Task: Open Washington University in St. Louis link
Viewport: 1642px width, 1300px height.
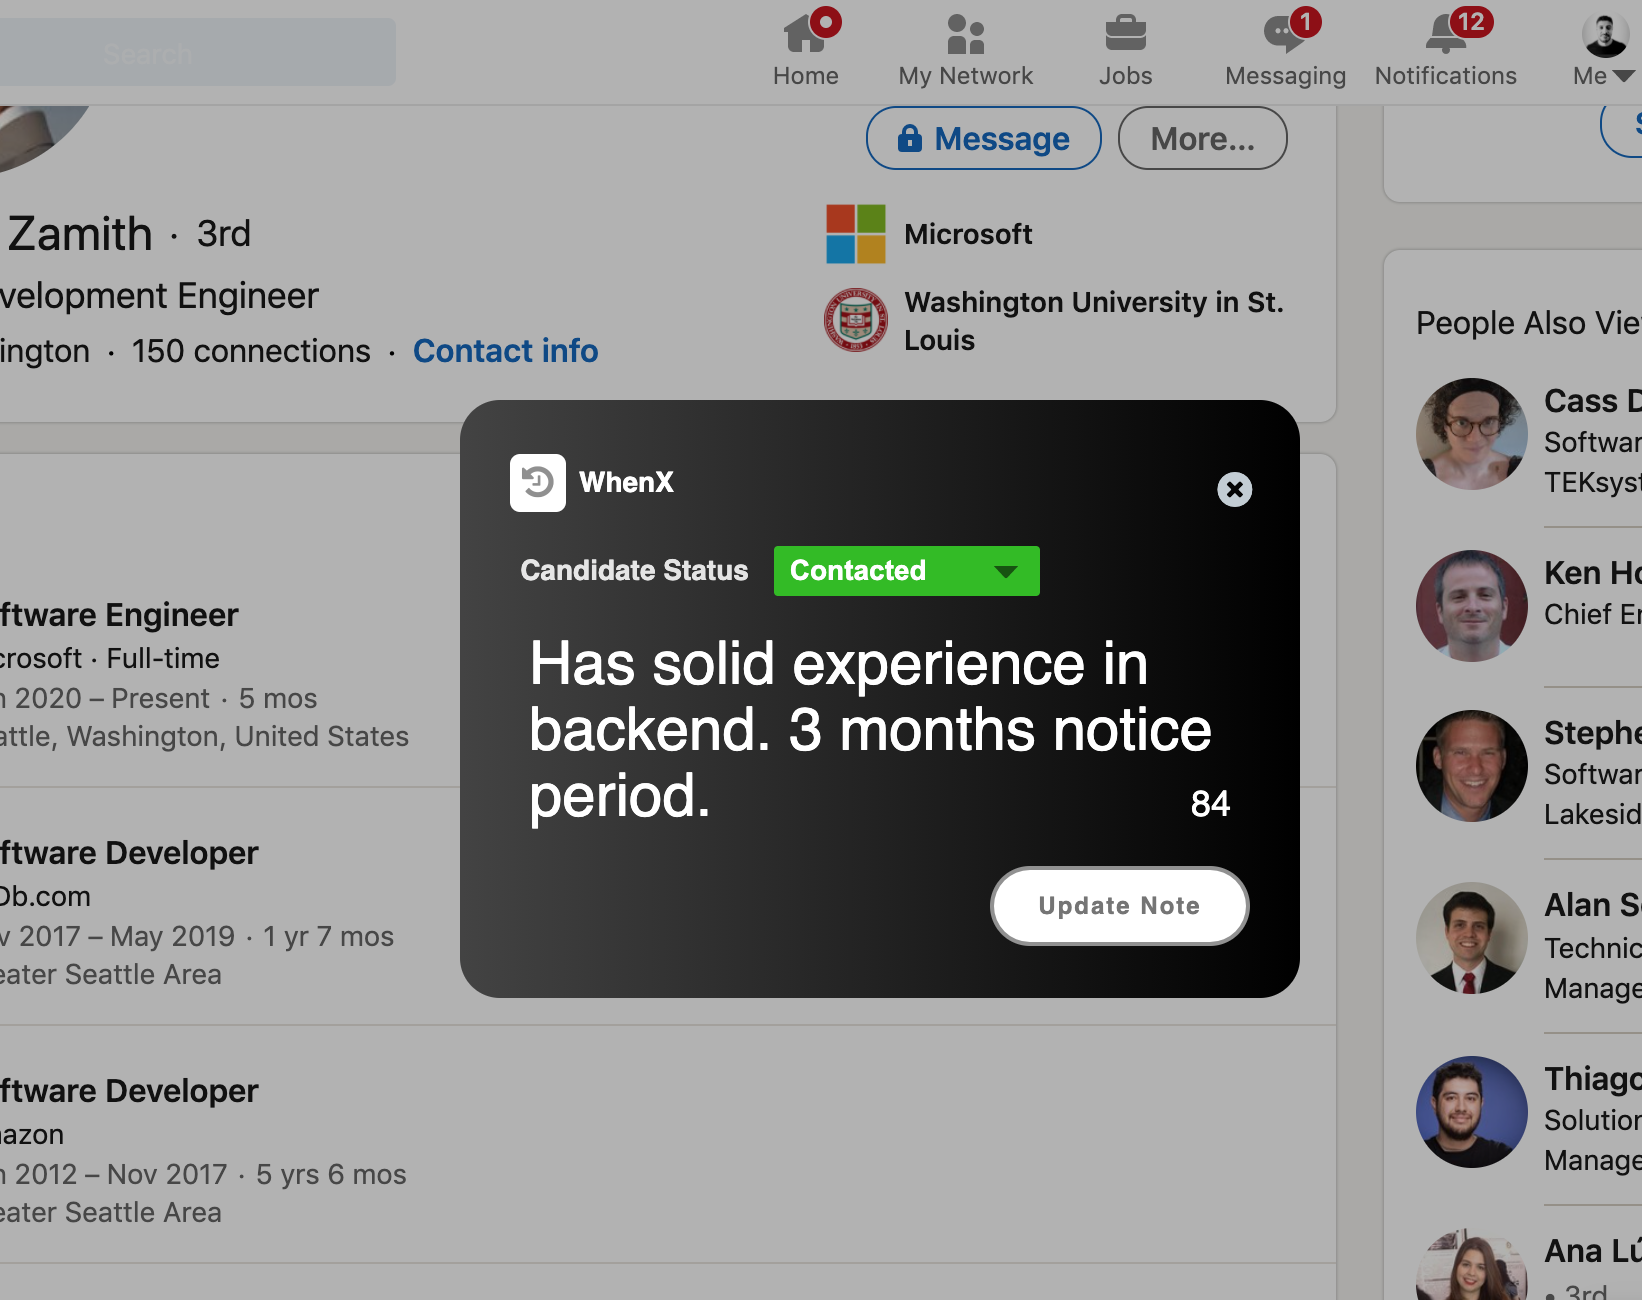Action: (x=1094, y=321)
